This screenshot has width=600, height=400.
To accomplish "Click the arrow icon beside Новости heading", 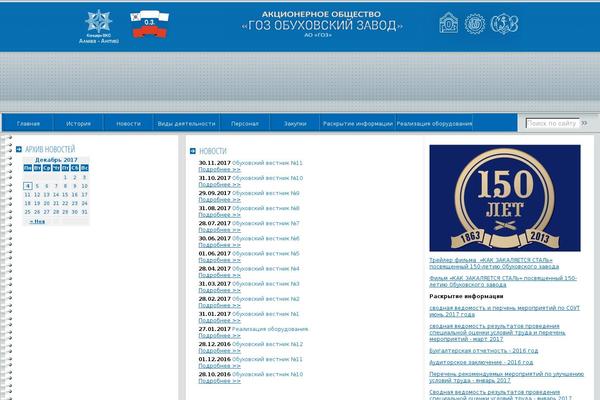I will [193, 151].
